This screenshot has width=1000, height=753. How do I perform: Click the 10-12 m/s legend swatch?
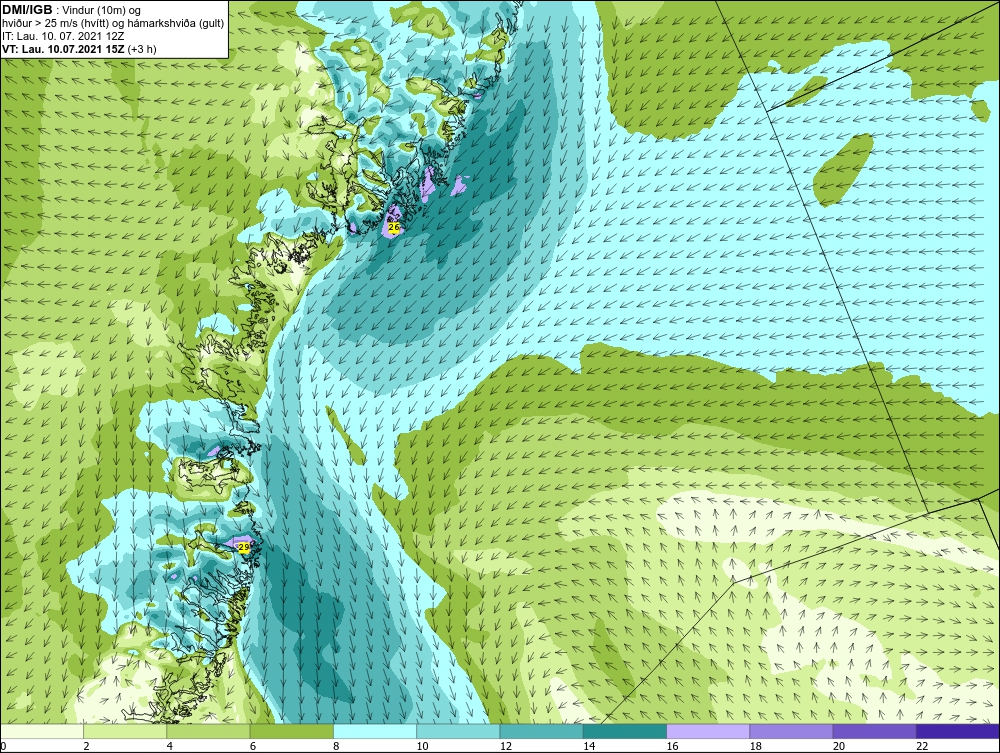point(458,731)
